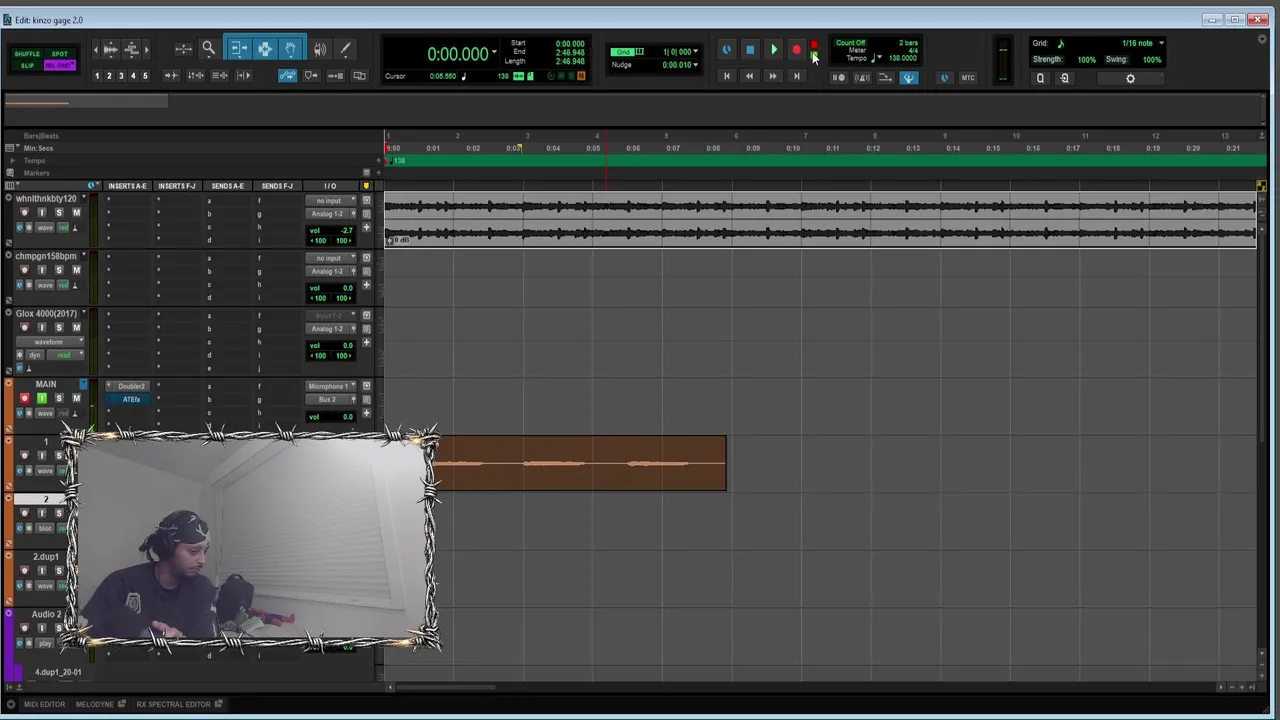Click the MTC generate button
The width and height of the screenshot is (1280, 720).
(x=968, y=77)
